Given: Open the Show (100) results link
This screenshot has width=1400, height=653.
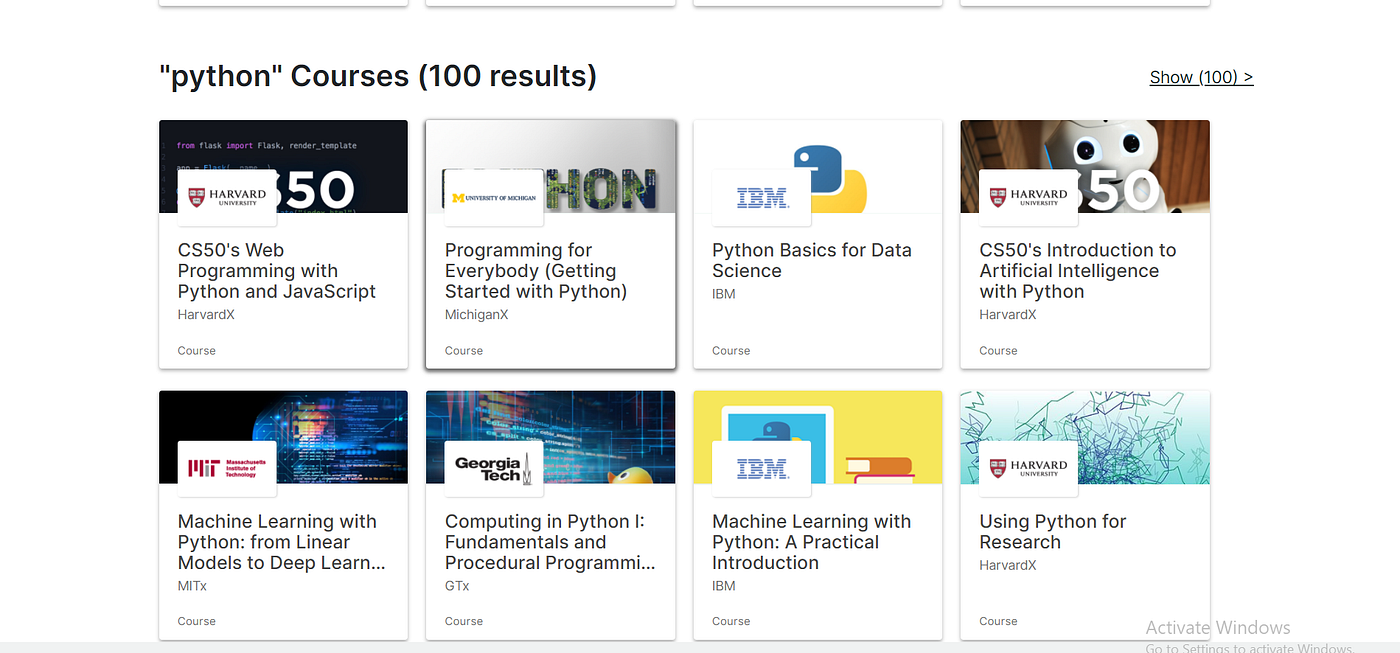Looking at the screenshot, I should pyautogui.click(x=1200, y=77).
